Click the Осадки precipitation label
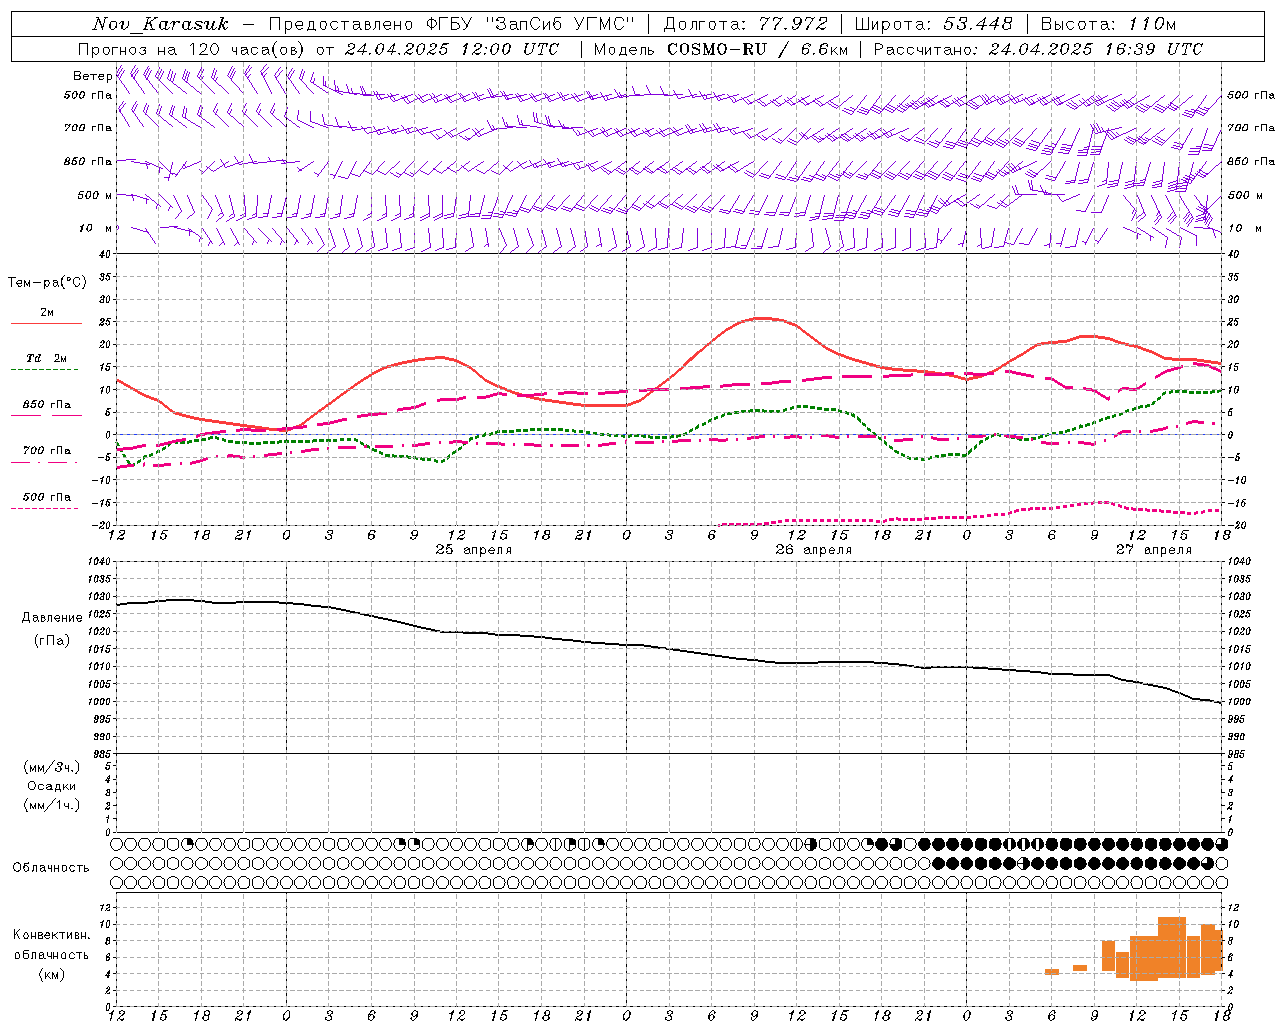 52,786
